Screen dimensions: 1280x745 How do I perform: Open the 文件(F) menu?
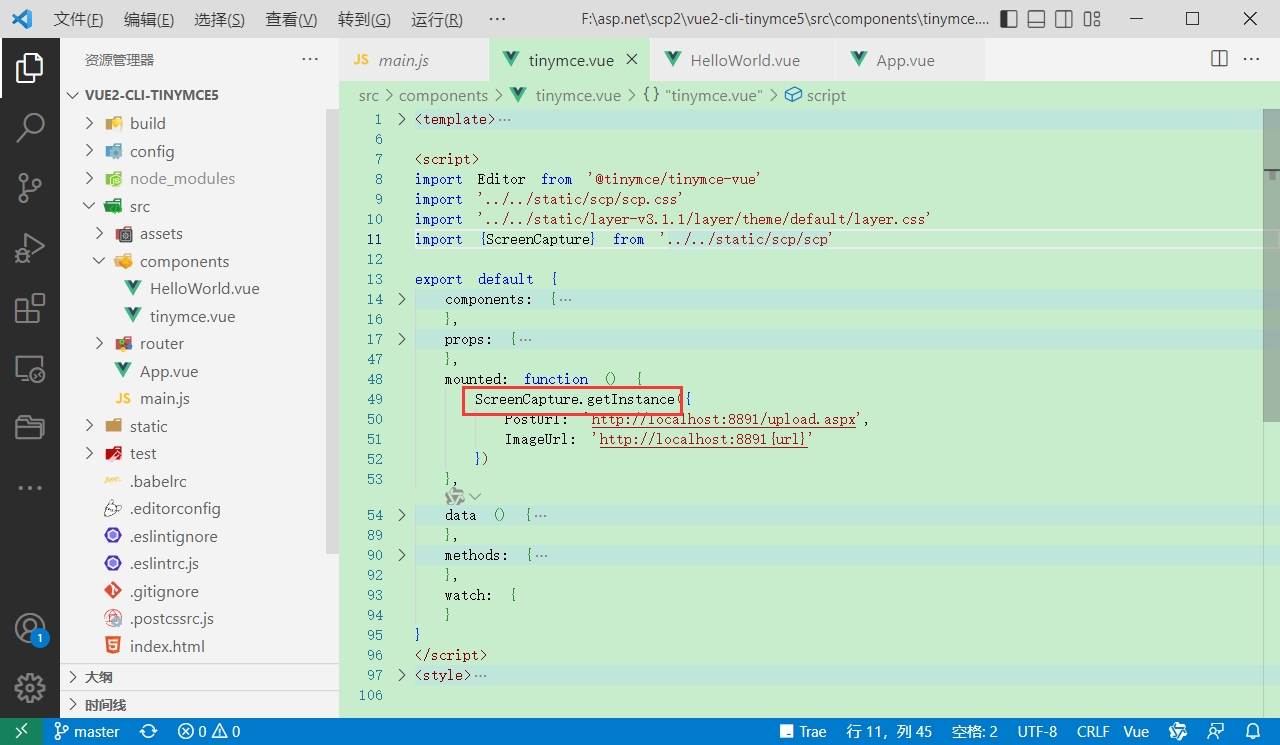(78, 20)
